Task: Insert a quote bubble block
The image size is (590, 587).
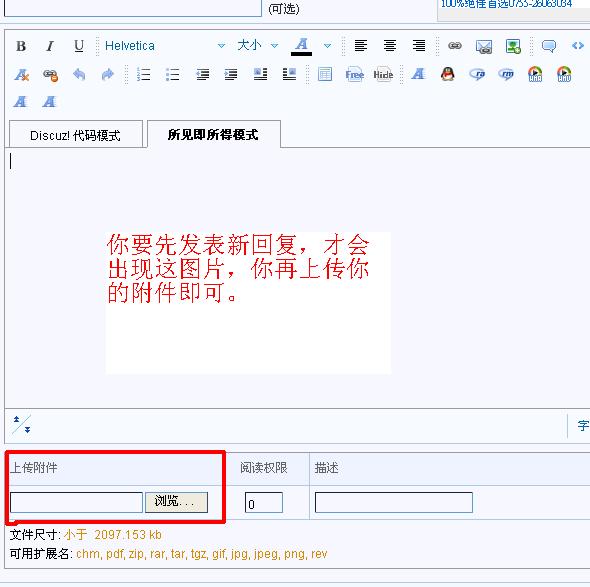Action: tap(549, 46)
